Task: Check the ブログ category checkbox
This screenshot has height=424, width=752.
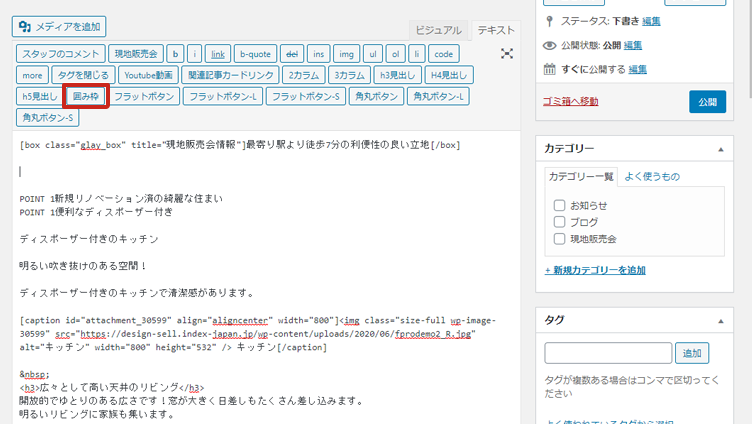Action: tap(560, 222)
